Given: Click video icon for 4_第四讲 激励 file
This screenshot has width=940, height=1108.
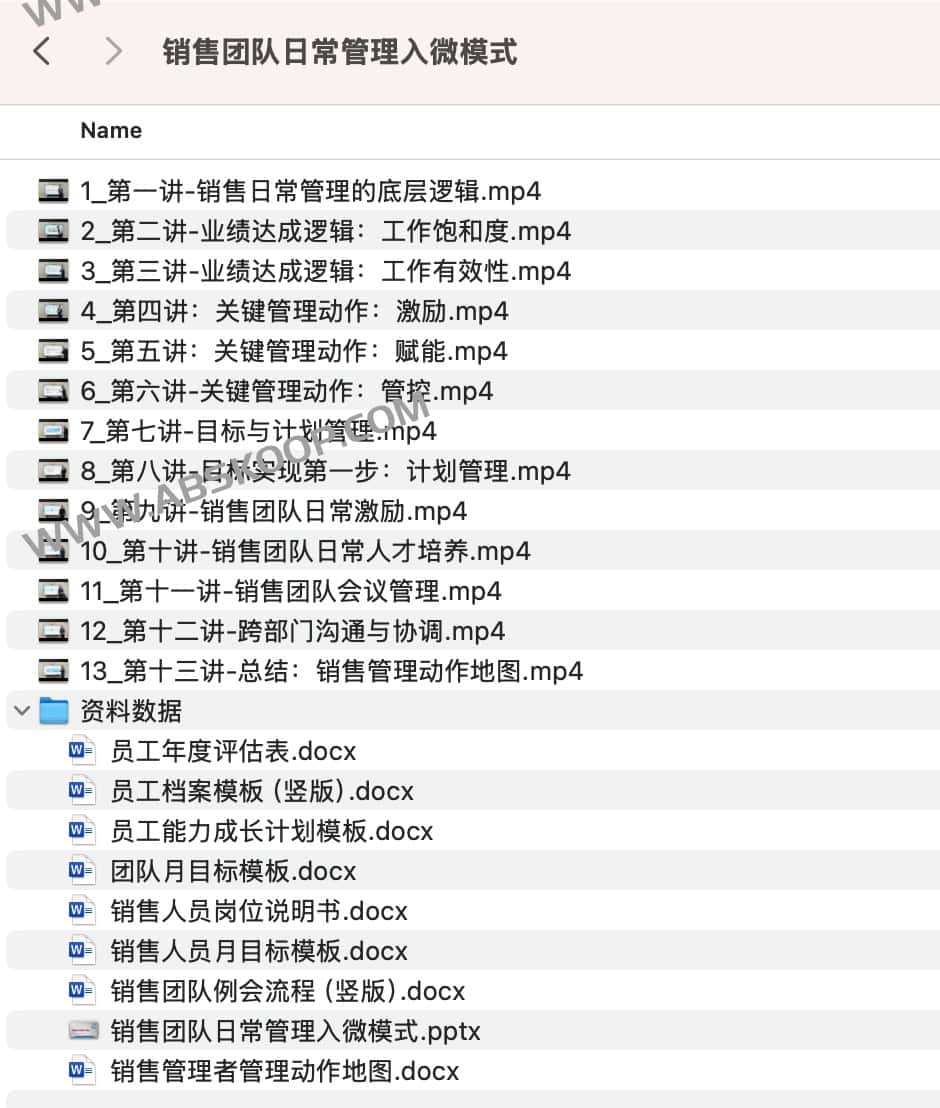Looking at the screenshot, I should click(54, 311).
